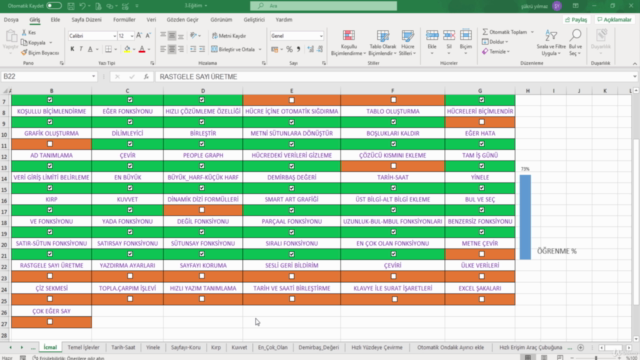Open the Genel number format dropdown
Image resolution: width=640 pixels, height=360 pixels.
point(321,36)
